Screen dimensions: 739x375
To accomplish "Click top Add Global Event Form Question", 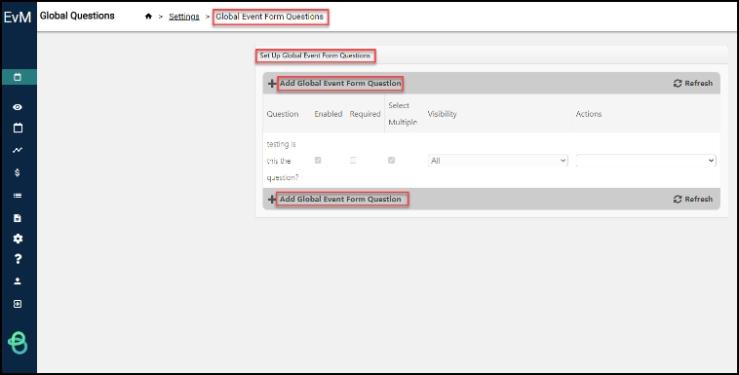I will click(340, 83).
